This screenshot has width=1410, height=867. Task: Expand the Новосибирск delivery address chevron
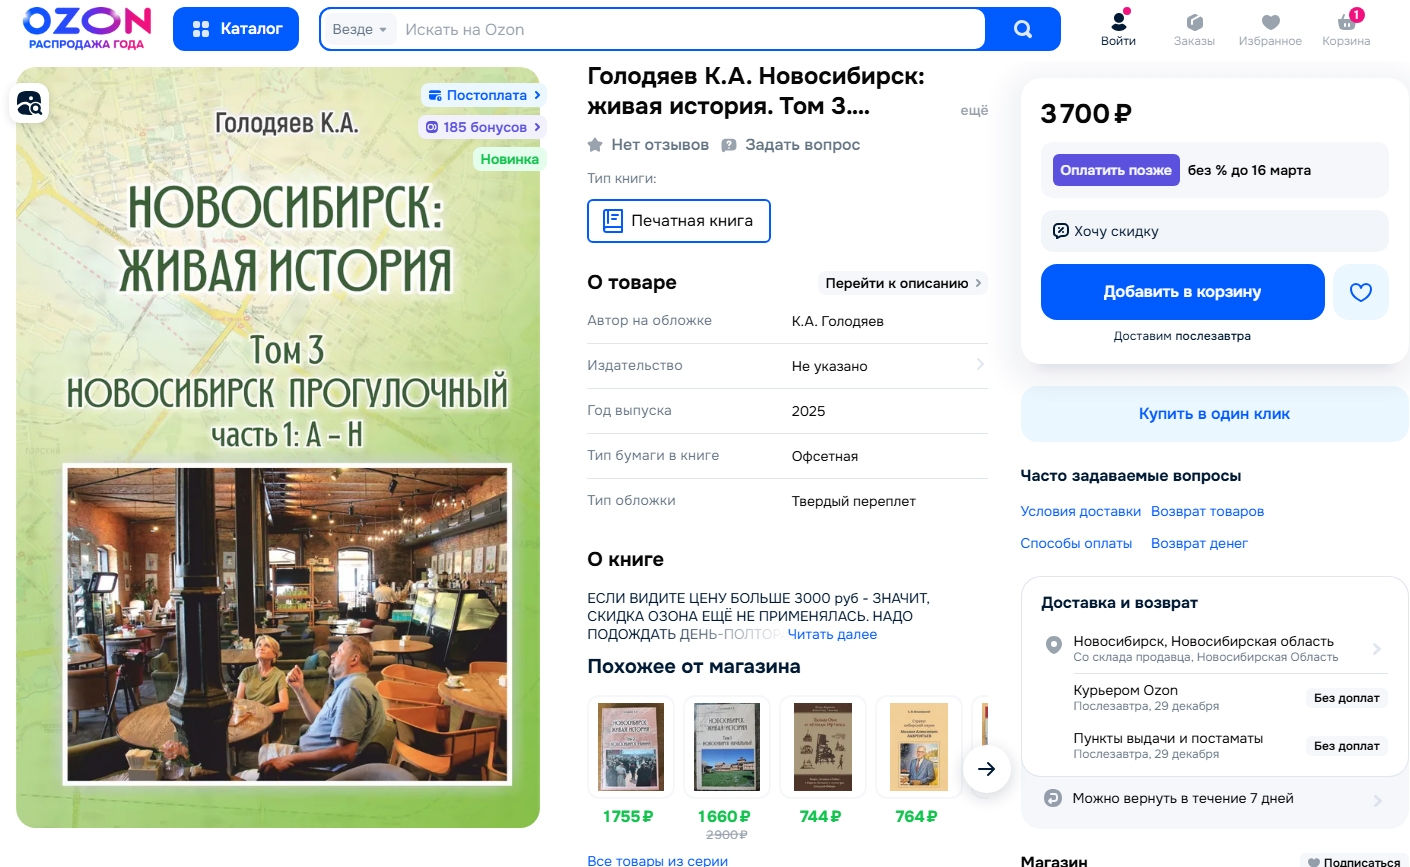[1376, 649]
